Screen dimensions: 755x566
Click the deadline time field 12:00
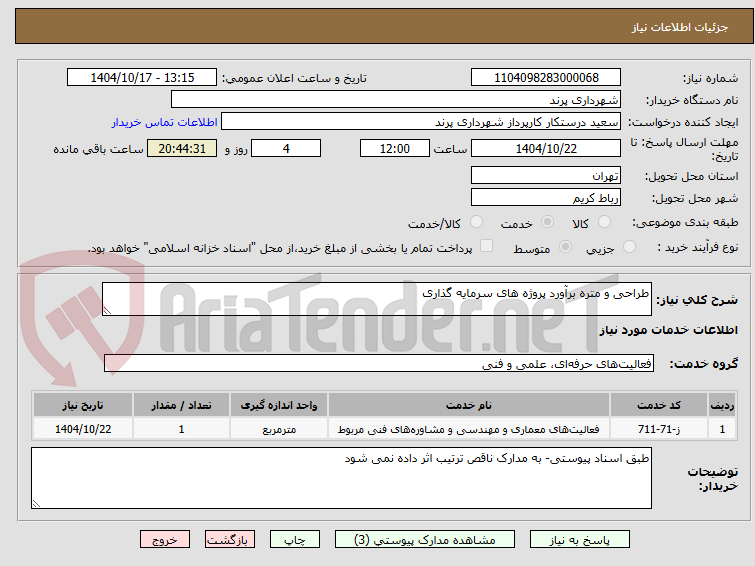(x=395, y=148)
